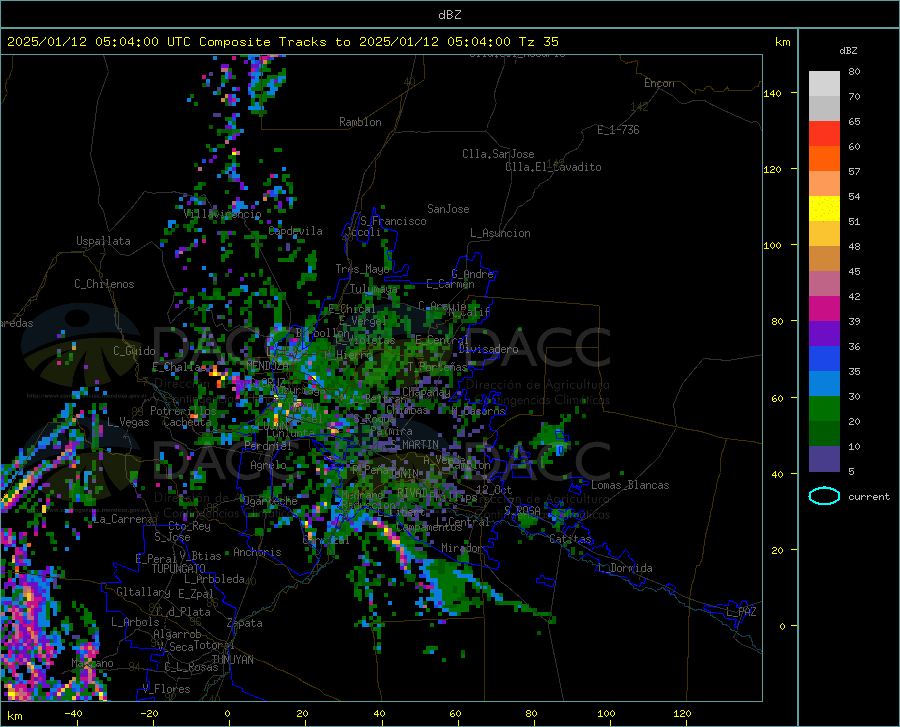Click the Clla.El_Cavadito map label
The height and width of the screenshot is (727, 900).
[x=553, y=167]
